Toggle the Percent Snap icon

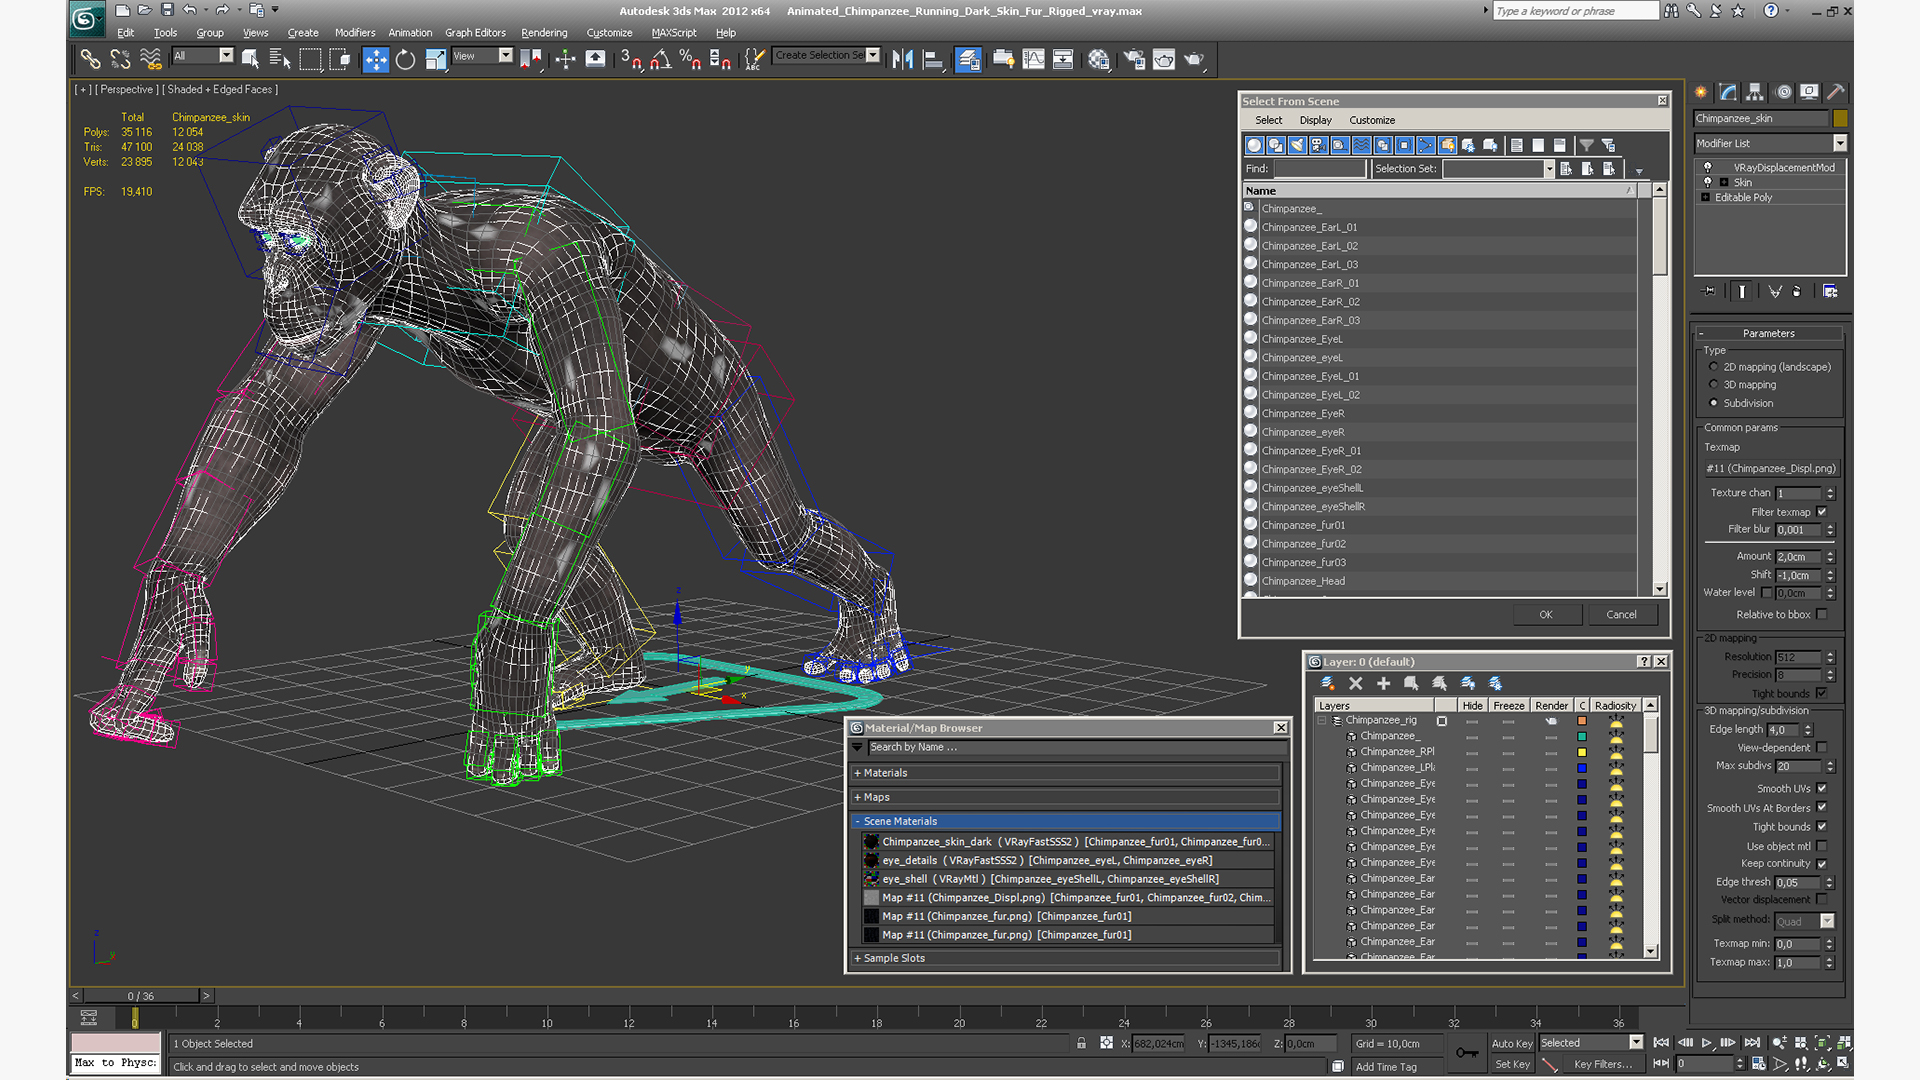[690, 60]
